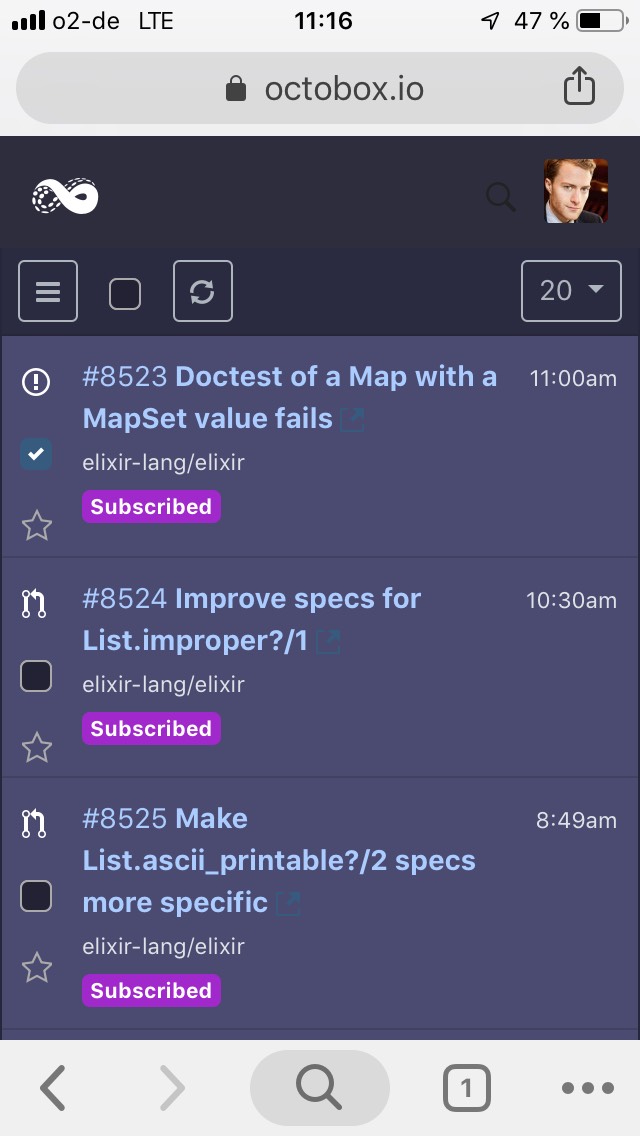This screenshot has width=640, height=1136.
Task: Click the Subscribed label on #8523
Action: [151, 507]
